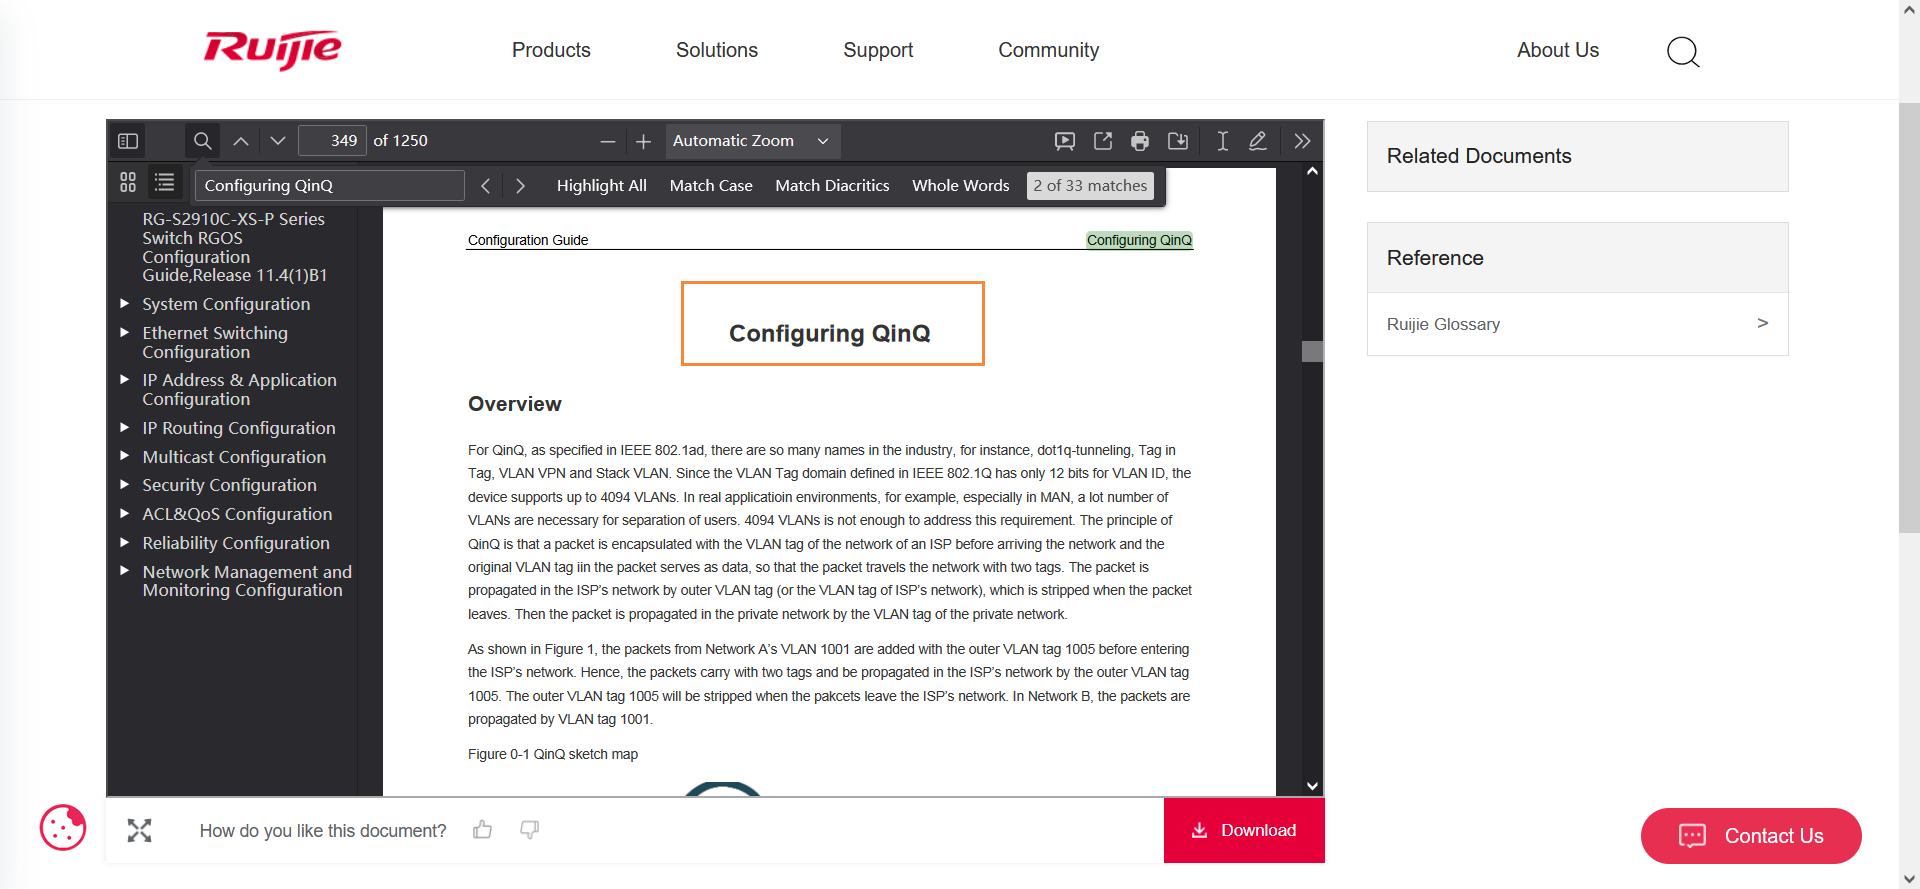Select the draw pencil tool
Image resolution: width=1920 pixels, height=889 pixels.
tap(1258, 141)
